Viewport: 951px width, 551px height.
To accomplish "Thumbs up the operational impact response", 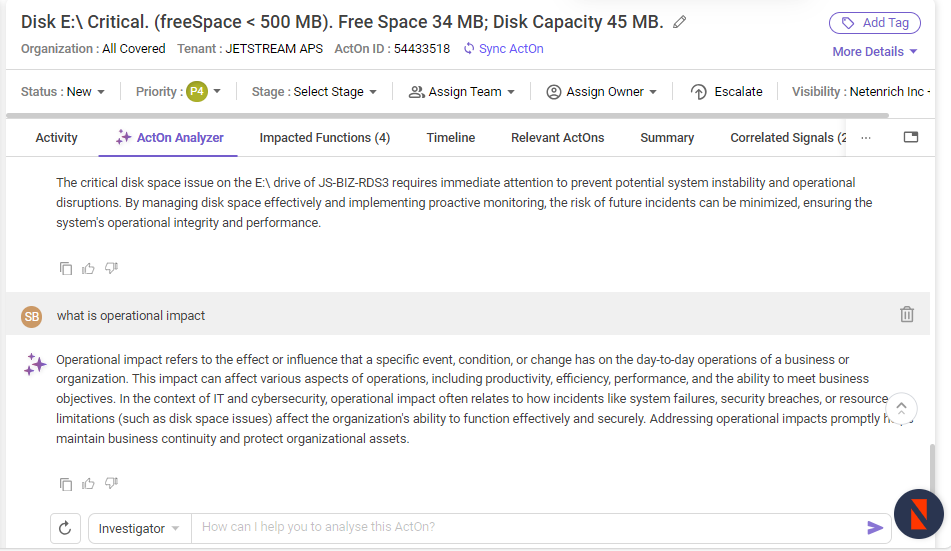I will coord(89,484).
